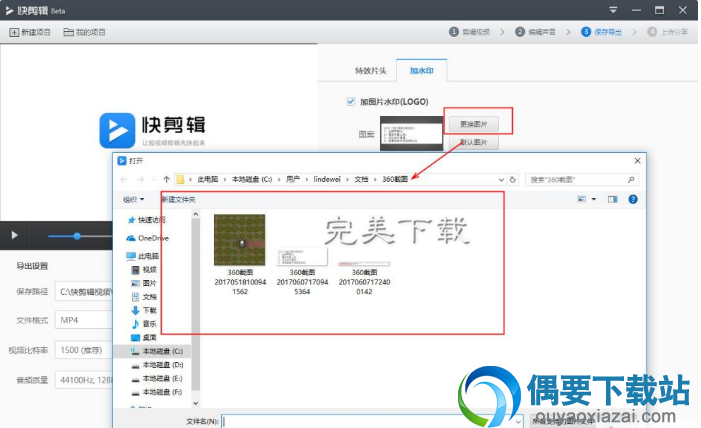Select OneDrive in the navigation pane
Image resolution: width=701 pixels, height=428 pixels.
pos(148,238)
